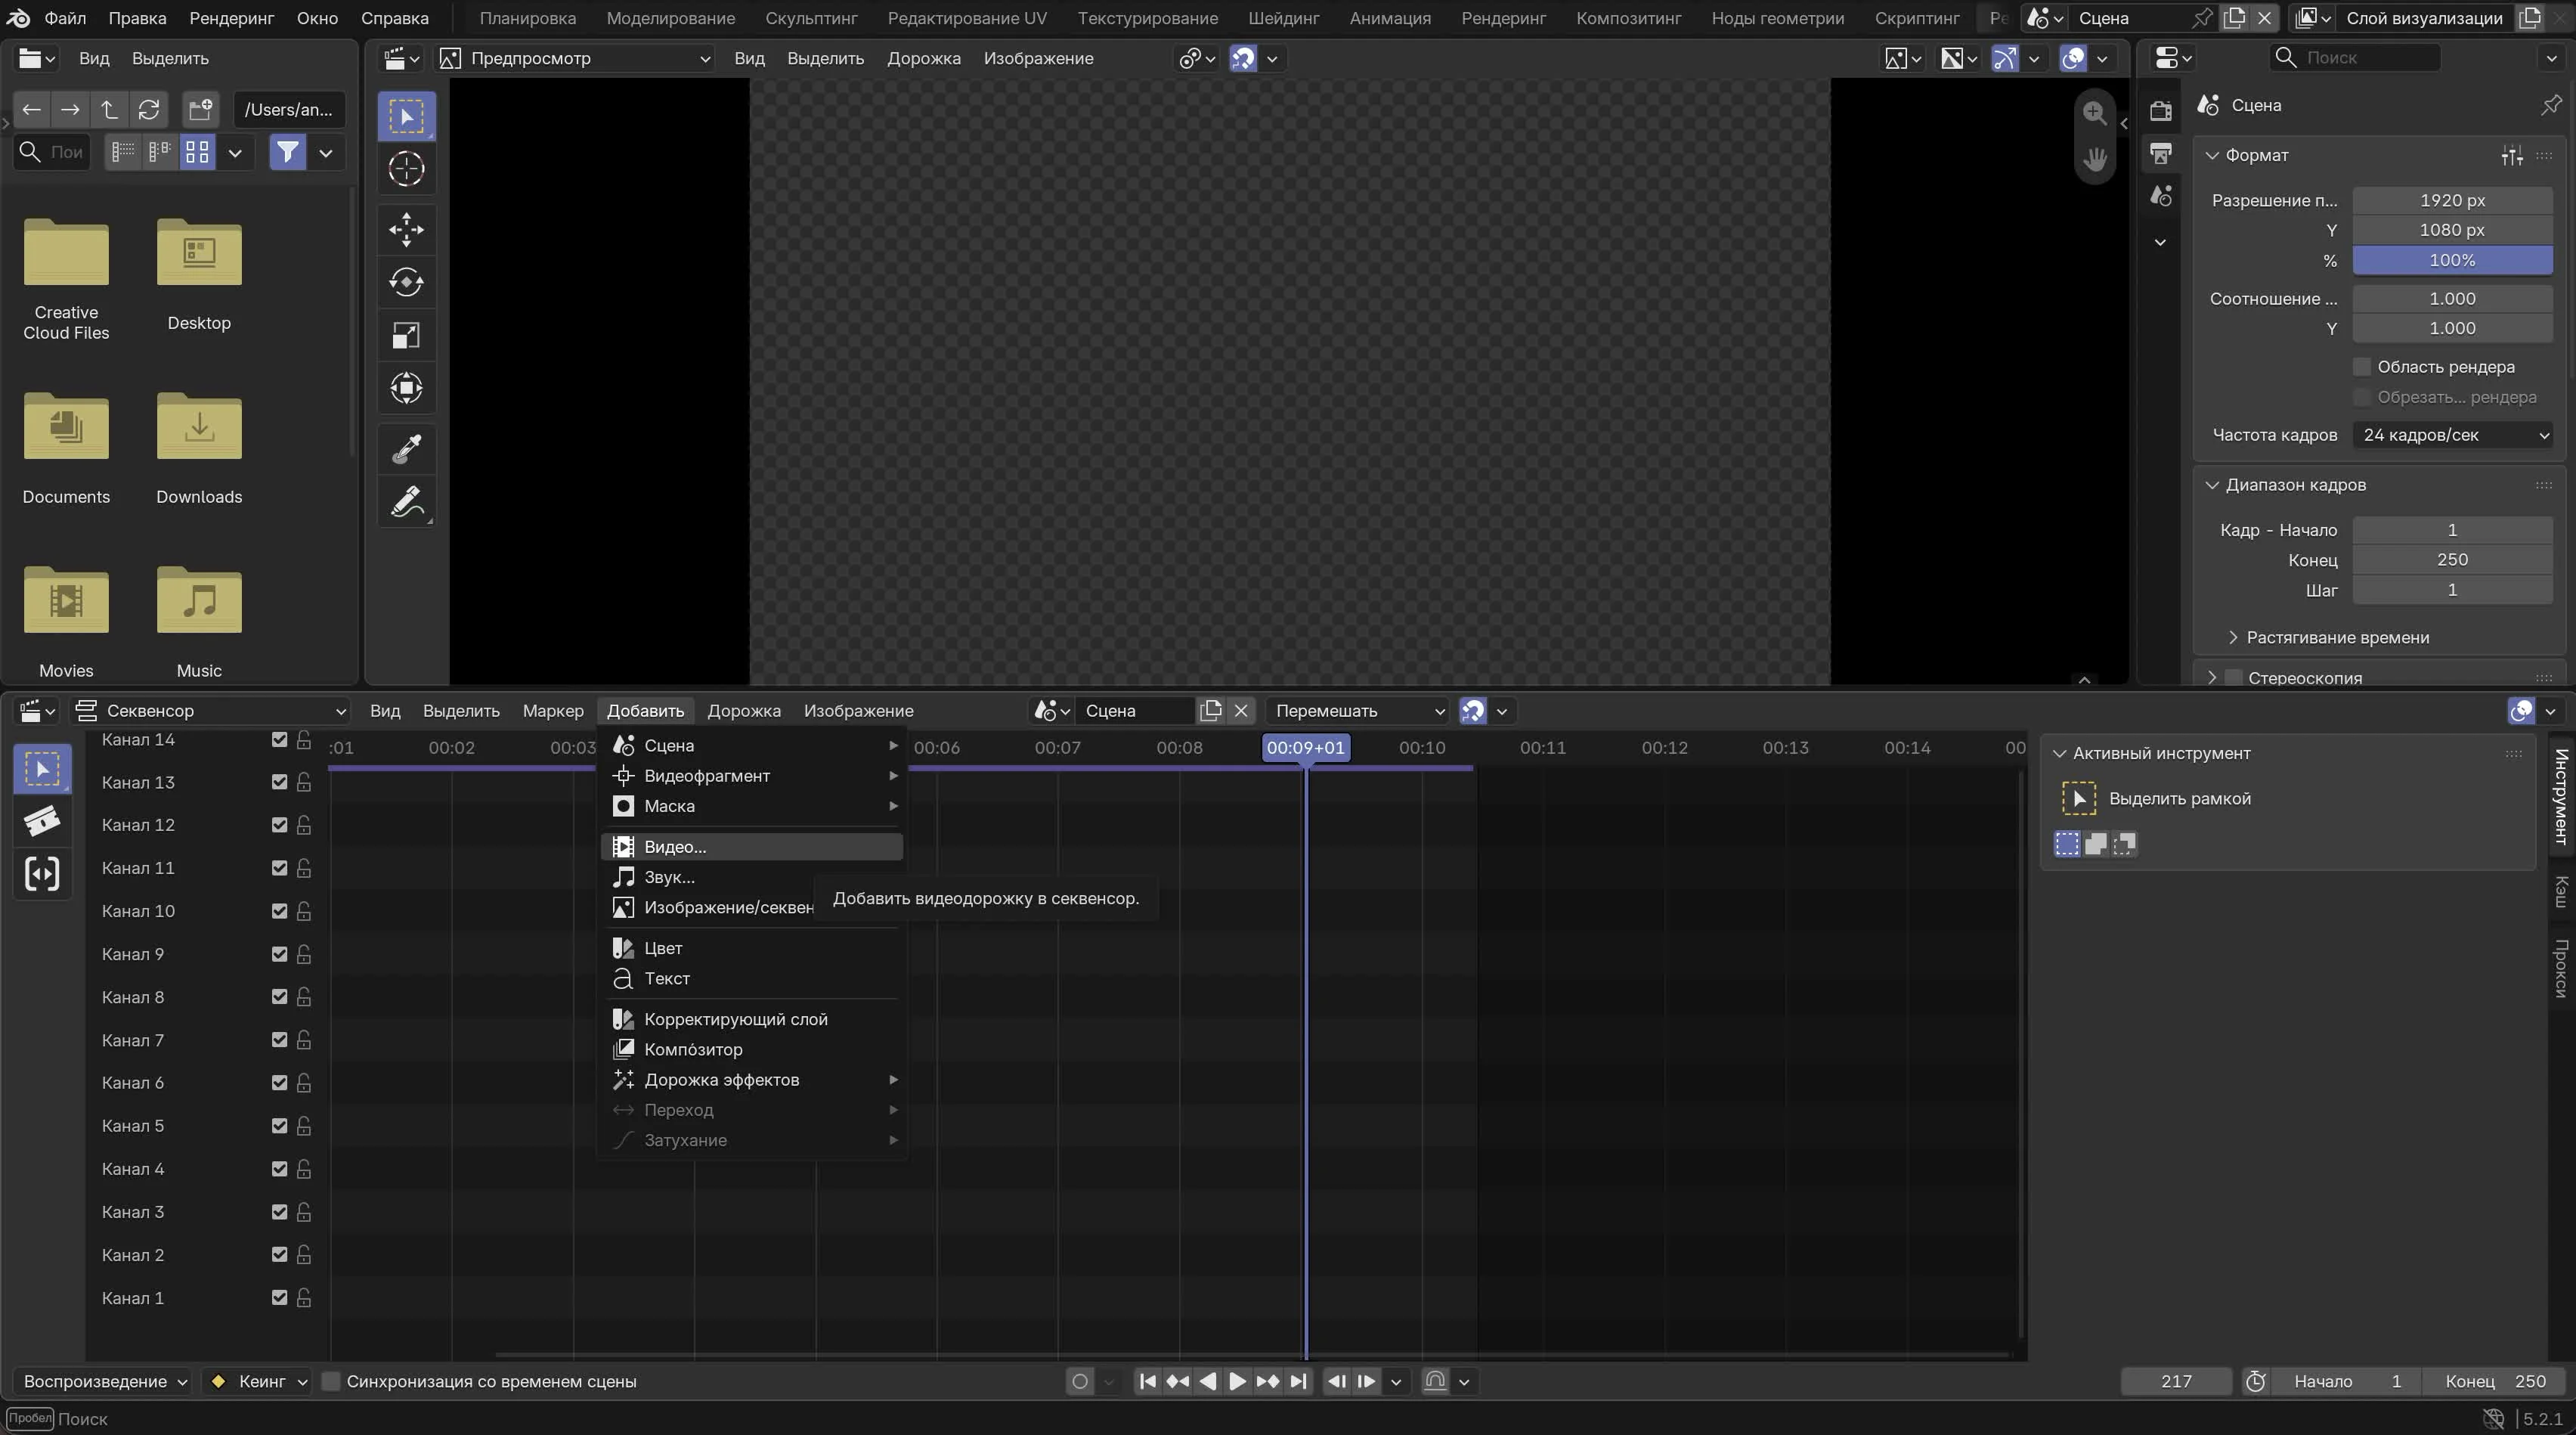Click the resolution percentage 100% slider
The image size is (2576, 1435).
coord(2452,260)
